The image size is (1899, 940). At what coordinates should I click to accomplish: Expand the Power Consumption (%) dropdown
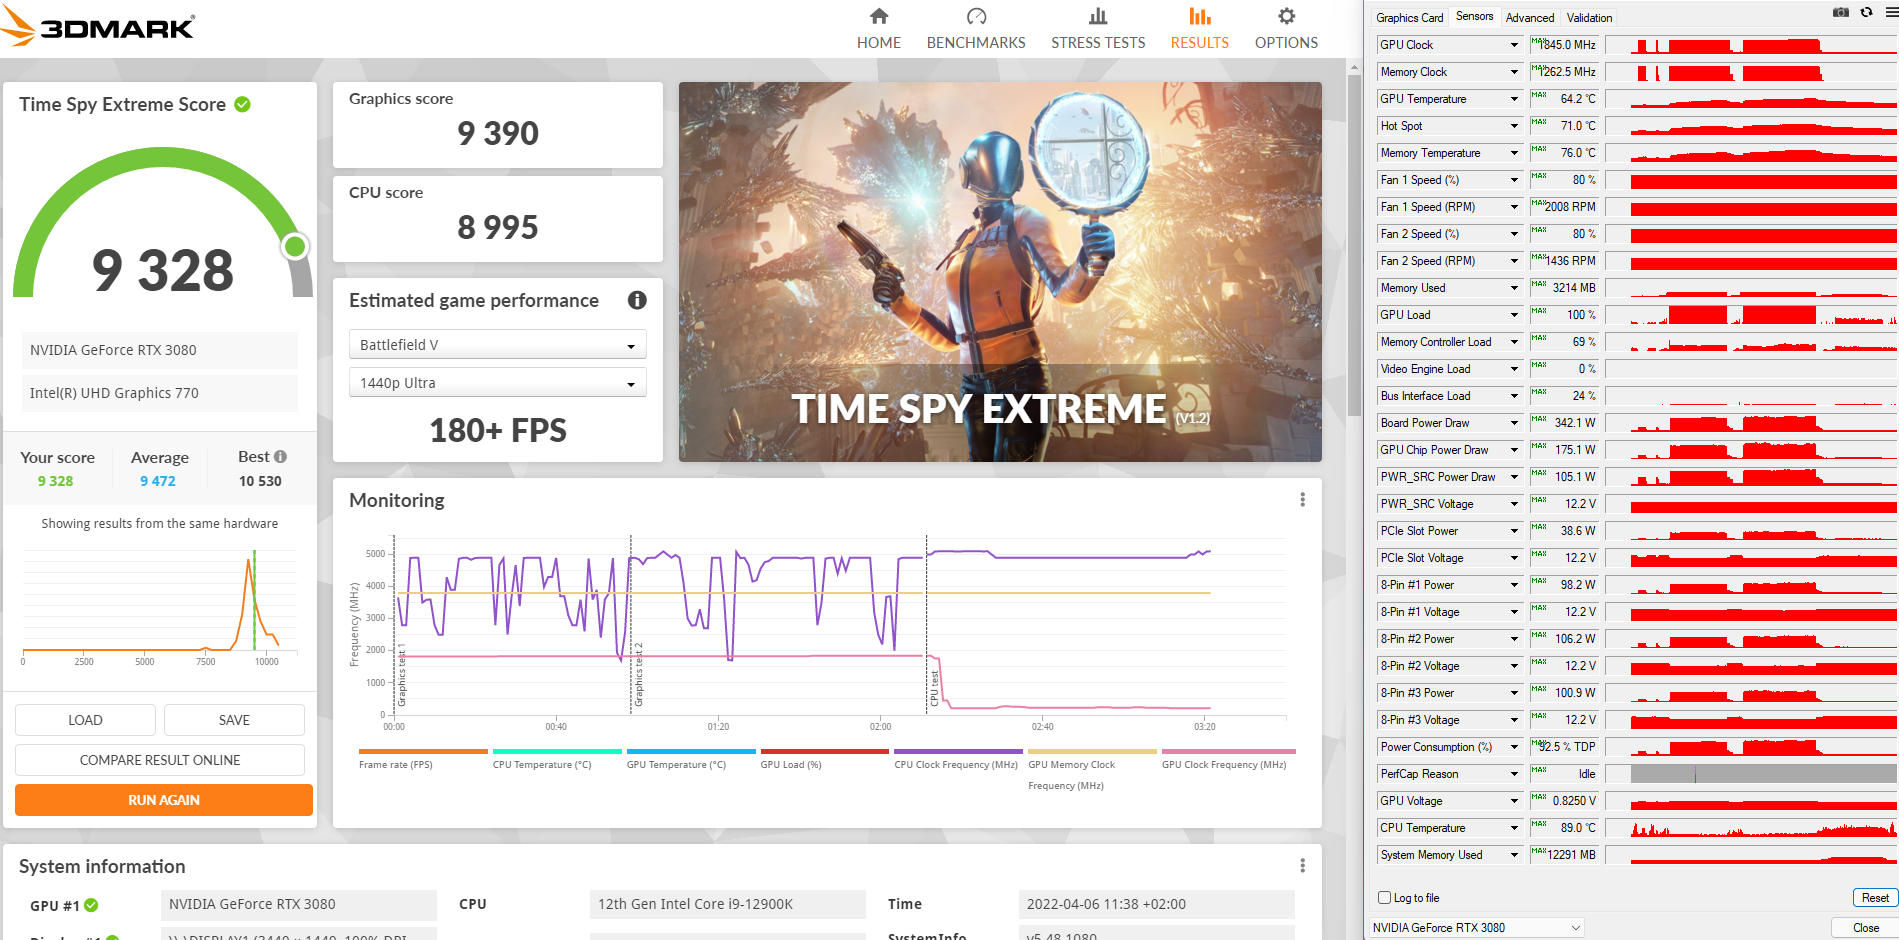click(x=1514, y=747)
